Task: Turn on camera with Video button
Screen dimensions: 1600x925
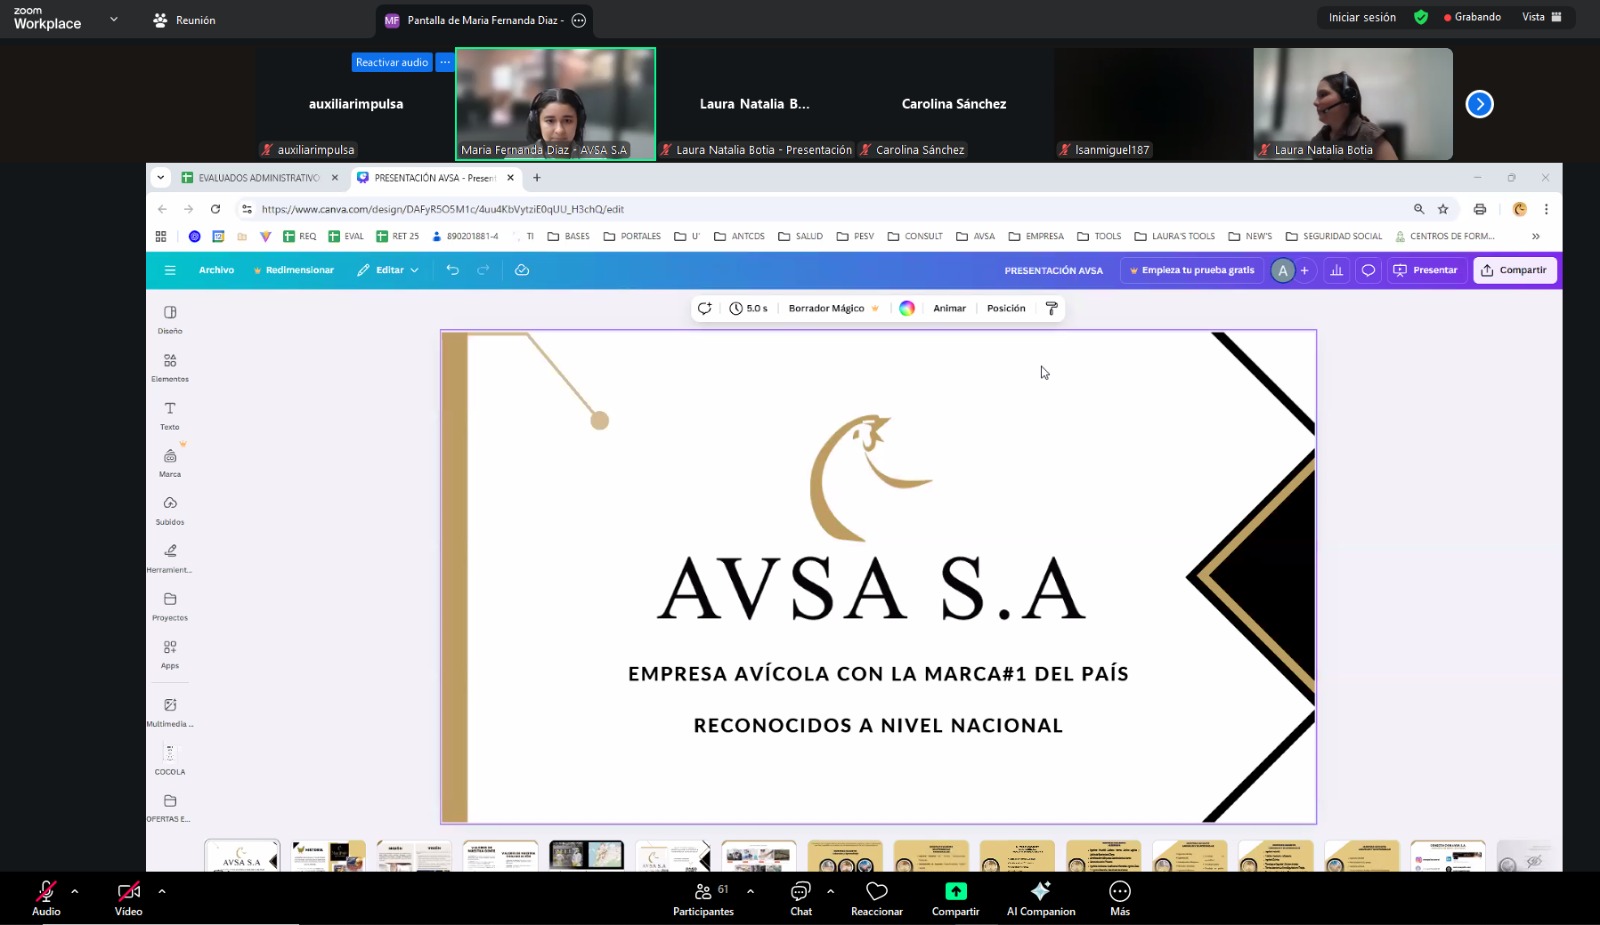Action: [128, 897]
